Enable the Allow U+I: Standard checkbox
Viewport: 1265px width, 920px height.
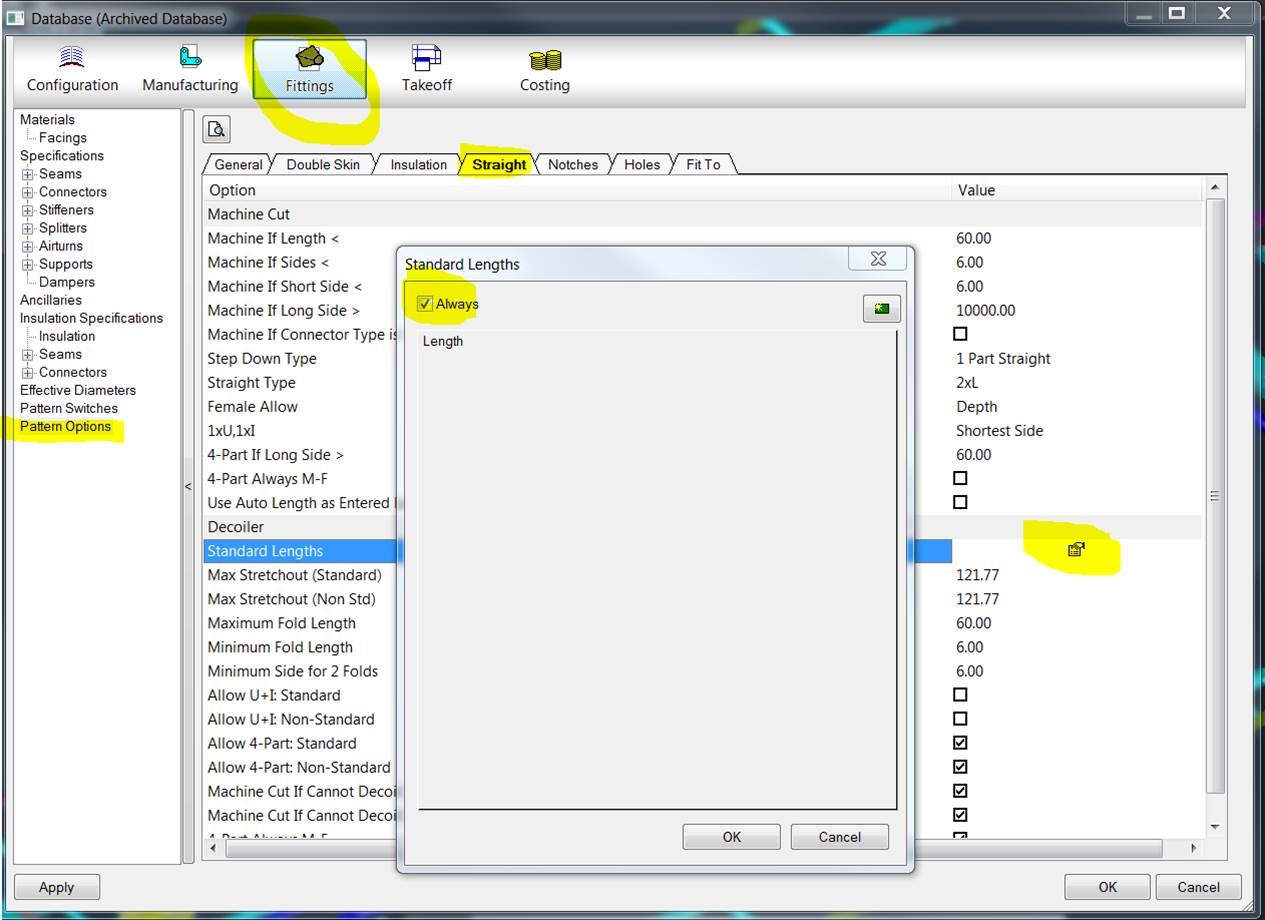coord(959,694)
